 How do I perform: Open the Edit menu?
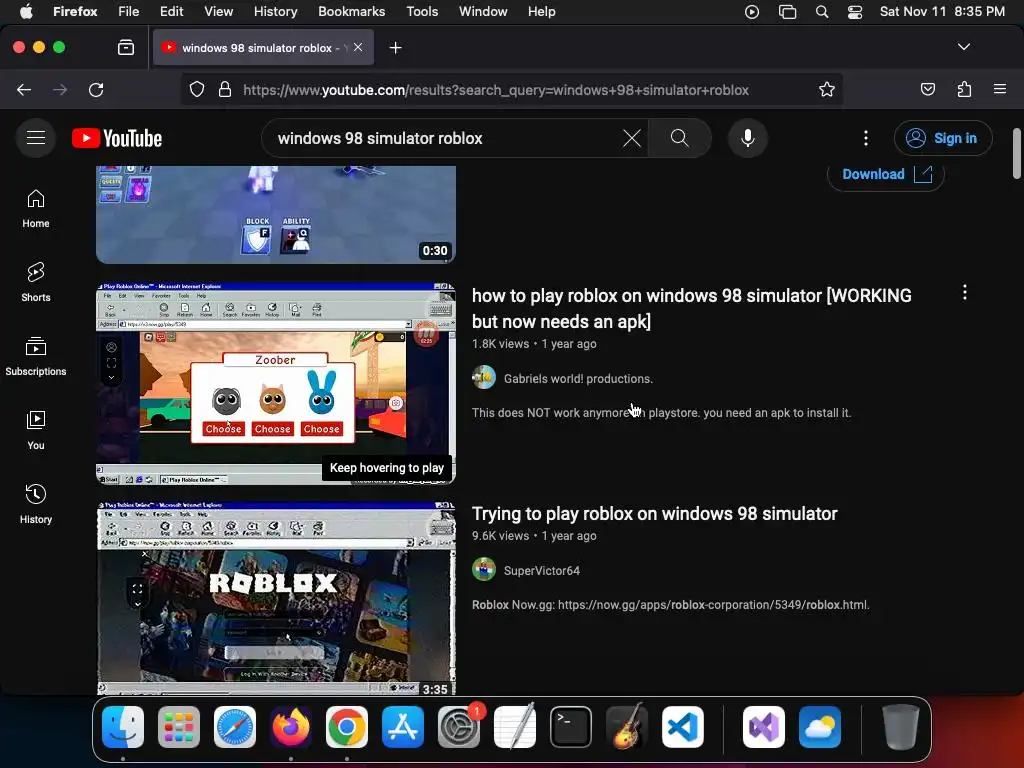point(172,12)
